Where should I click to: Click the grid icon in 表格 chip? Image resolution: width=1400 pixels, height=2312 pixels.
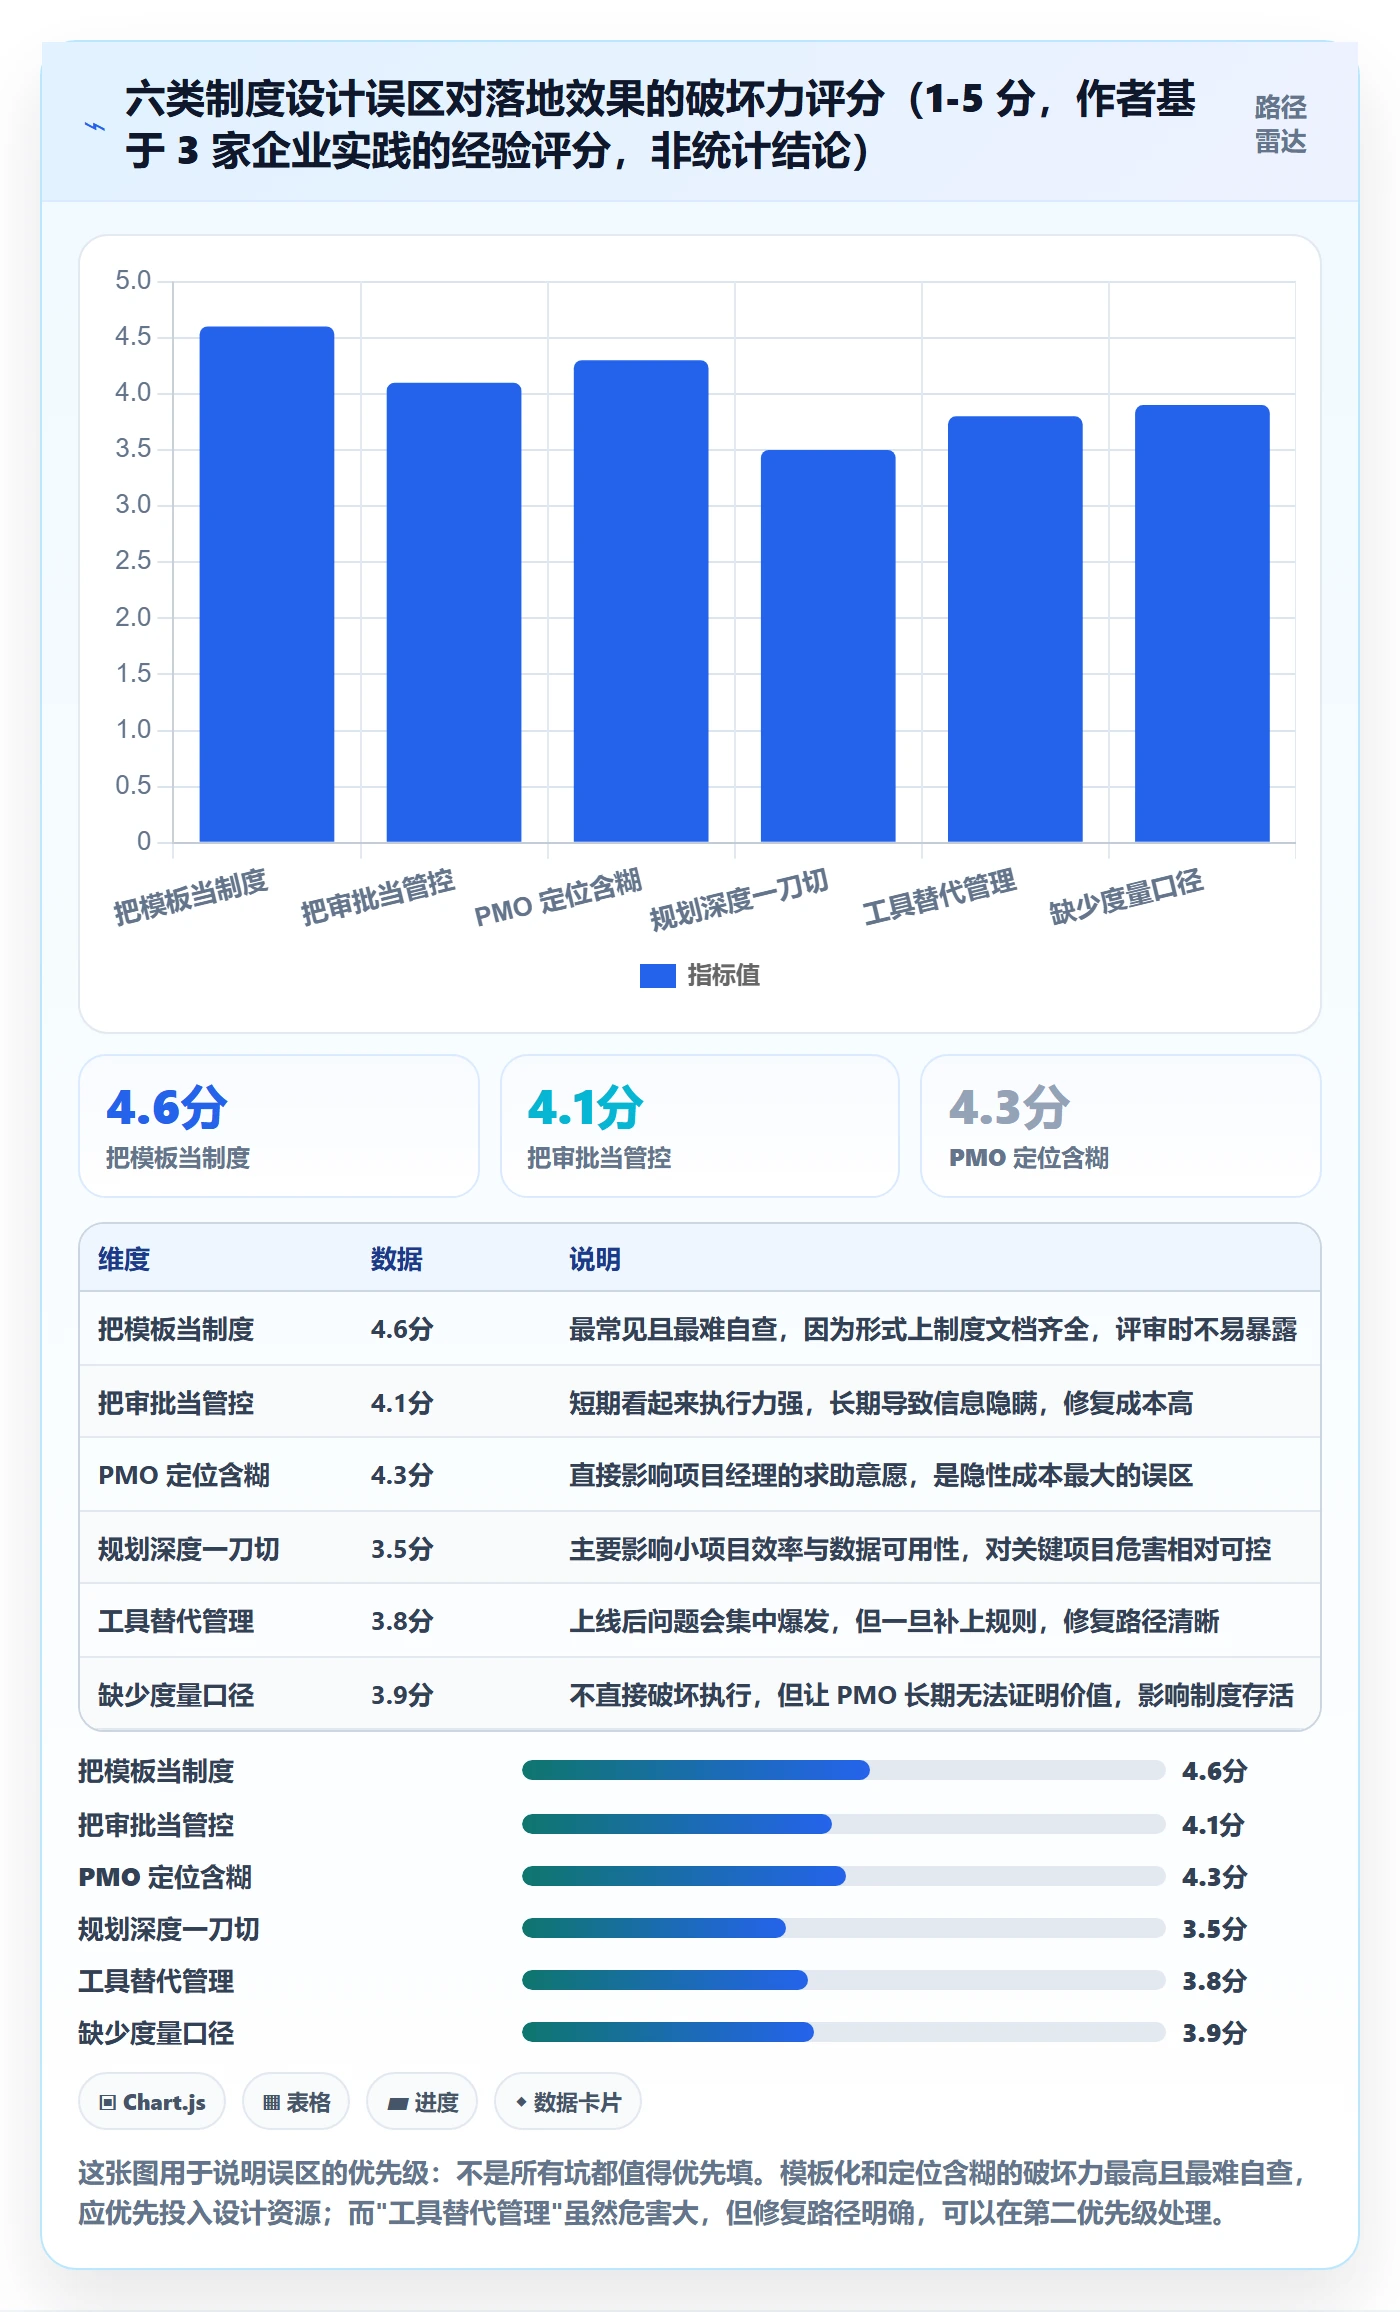[271, 2102]
